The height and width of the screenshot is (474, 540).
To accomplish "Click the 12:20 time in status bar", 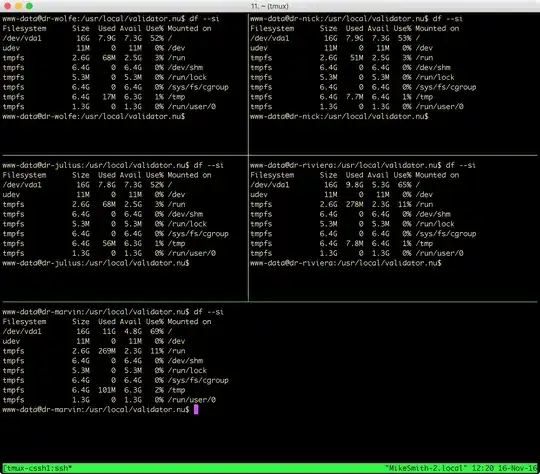I will click(x=482, y=468).
